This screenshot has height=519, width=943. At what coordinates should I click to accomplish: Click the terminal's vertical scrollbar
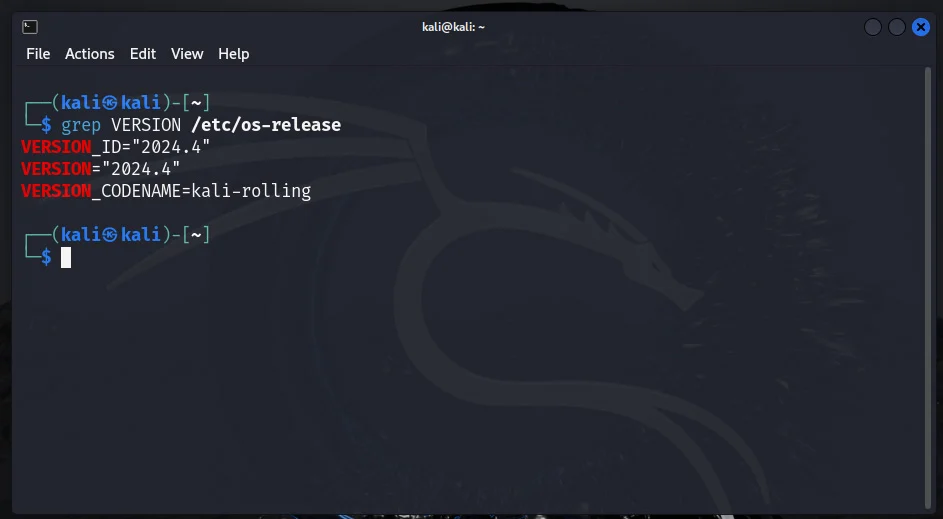coord(928,289)
